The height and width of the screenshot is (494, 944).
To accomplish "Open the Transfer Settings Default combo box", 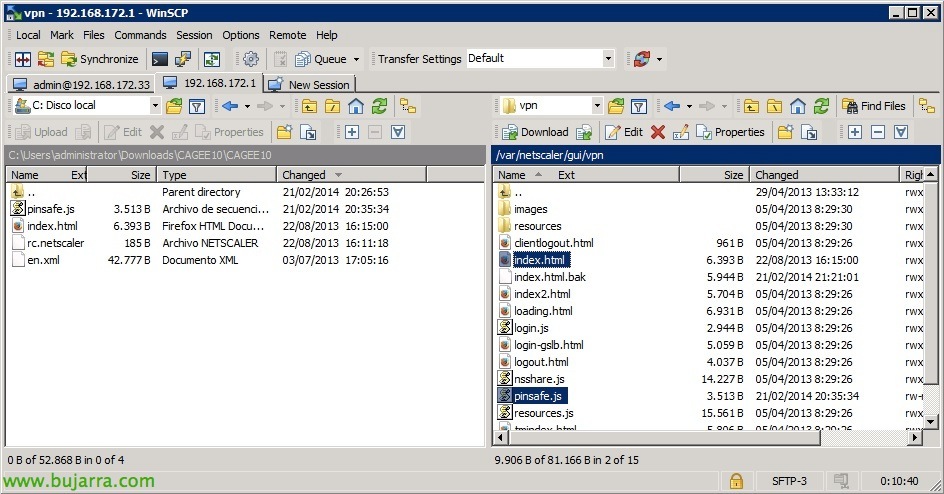I will click(x=541, y=58).
